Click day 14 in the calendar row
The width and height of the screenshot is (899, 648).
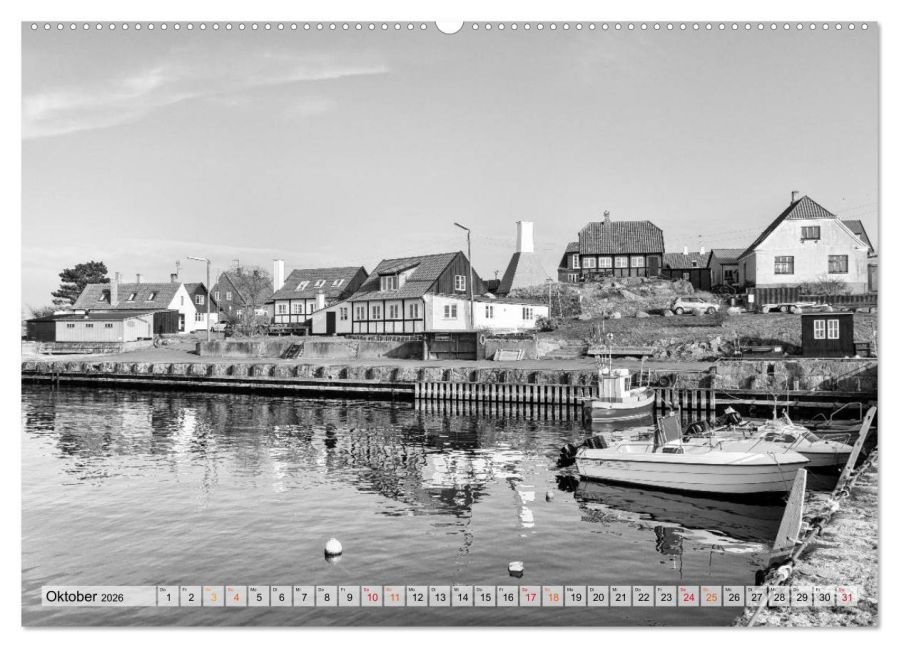click(x=462, y=597)
